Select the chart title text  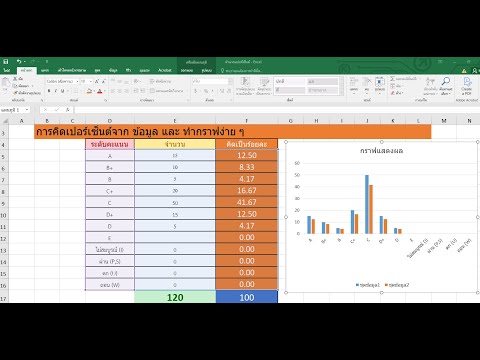tap(382, 151)
